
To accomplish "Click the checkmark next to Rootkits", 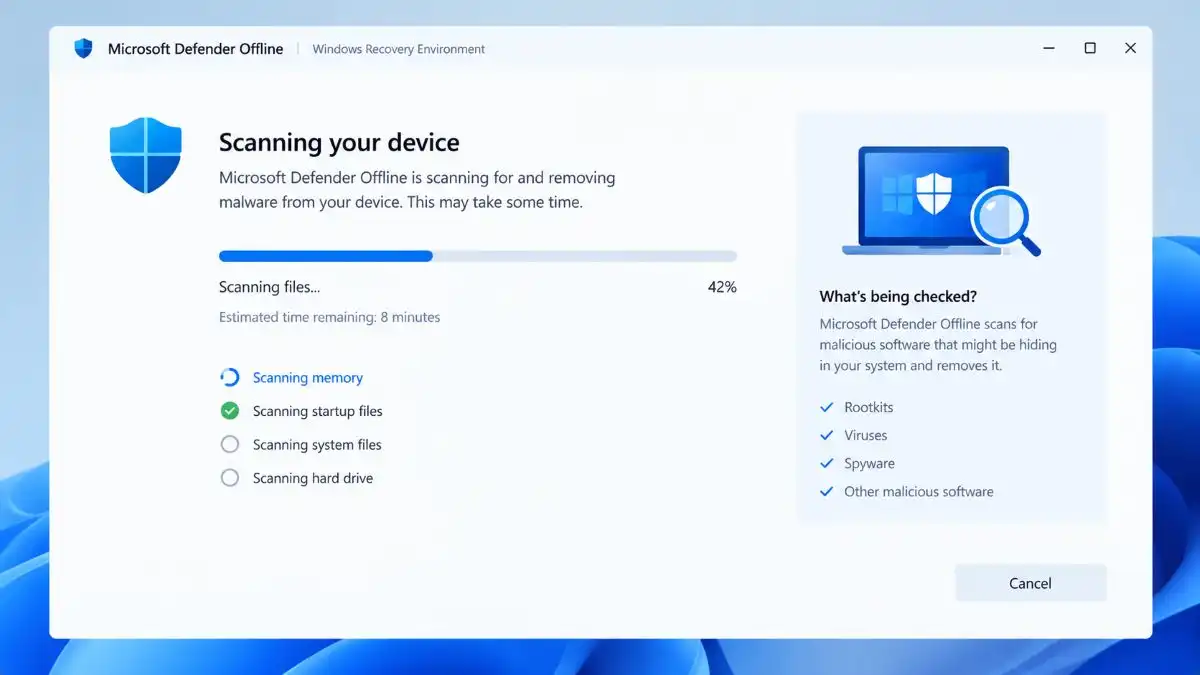I will [x=827, y=407].
